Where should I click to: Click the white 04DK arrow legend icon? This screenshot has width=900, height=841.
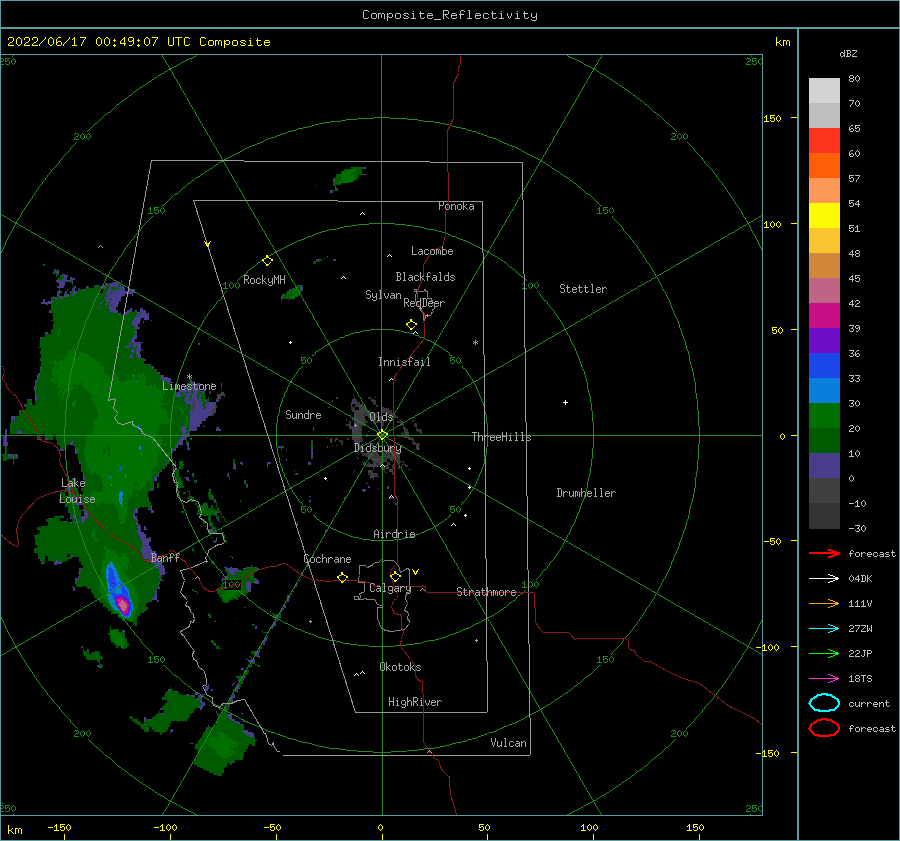point(824,579)
